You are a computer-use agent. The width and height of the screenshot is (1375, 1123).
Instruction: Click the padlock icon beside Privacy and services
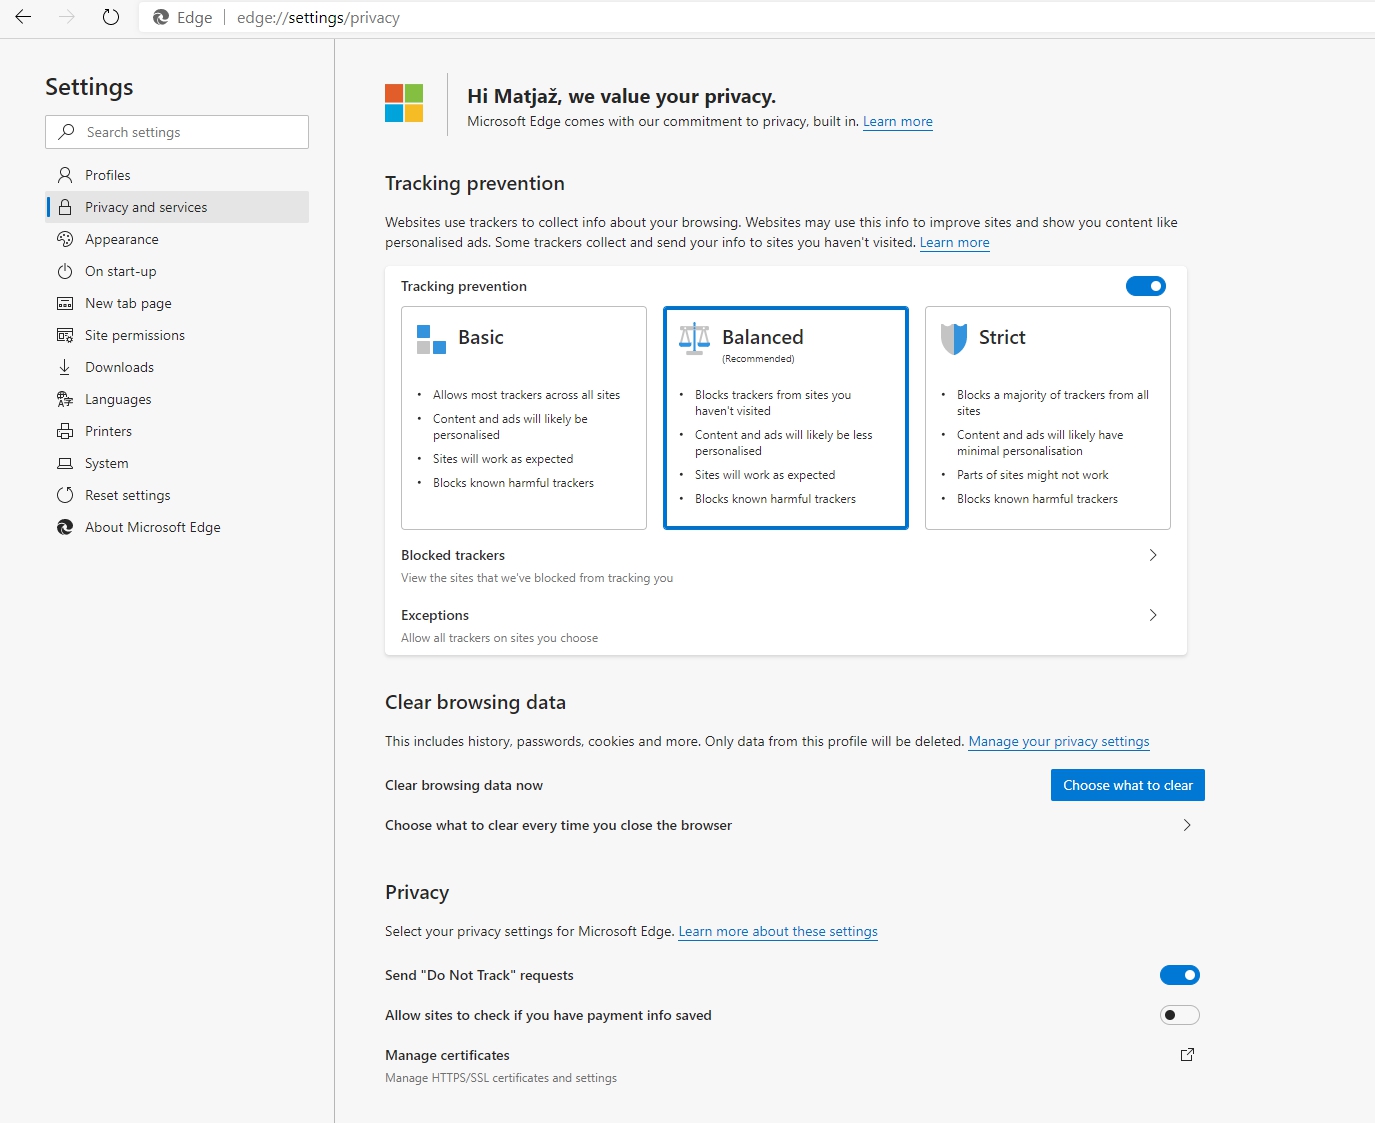pos(65,207)
